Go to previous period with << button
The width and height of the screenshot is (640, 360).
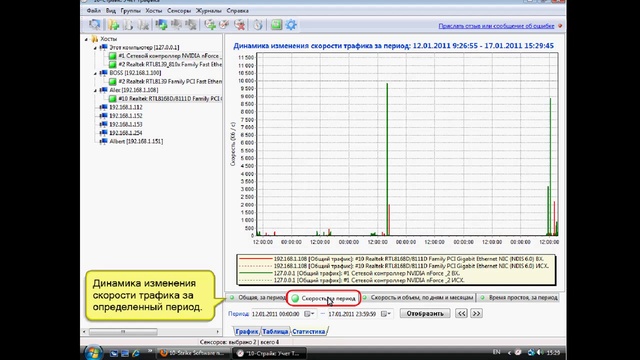(x=461, y=313)
